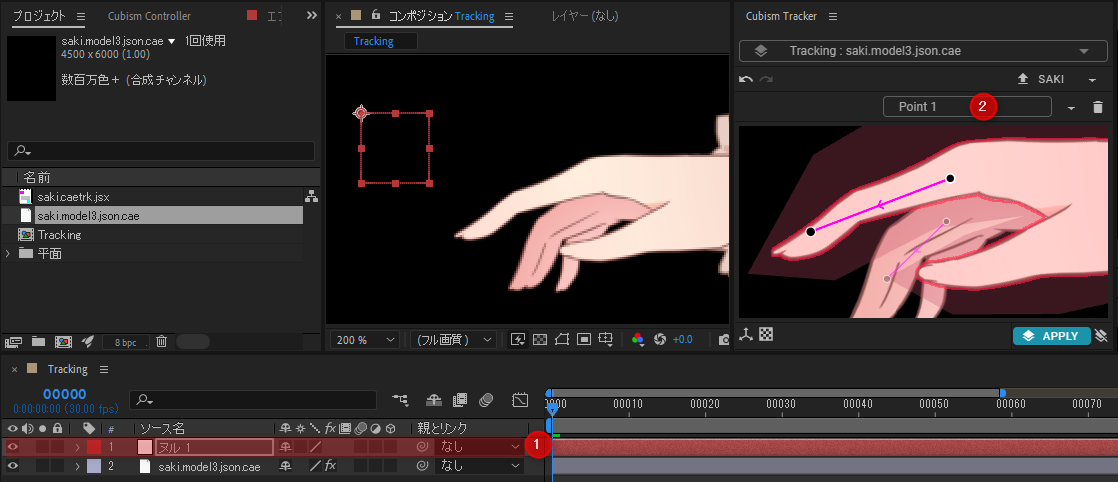Click the snapshot camera icon in viewer
This screenshot has width=1118, height=482.
(x=724, y=340)
